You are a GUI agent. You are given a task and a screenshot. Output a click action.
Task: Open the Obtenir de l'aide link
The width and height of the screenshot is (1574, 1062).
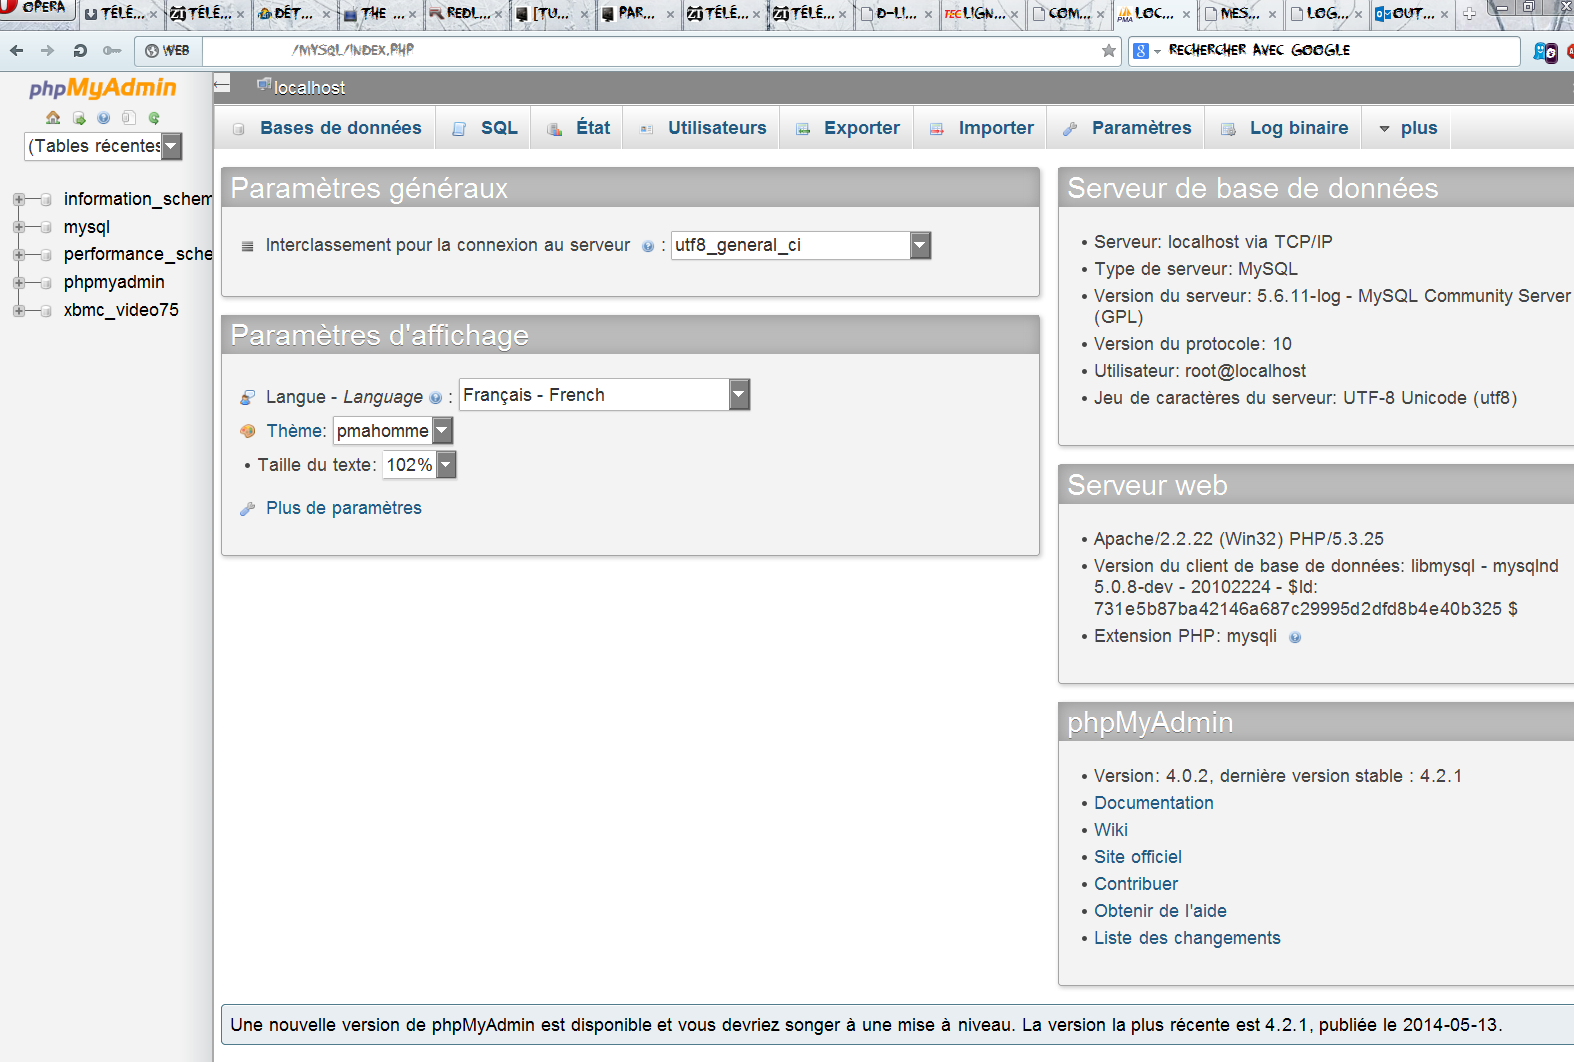pyautogui.click(x=1160, y=911)
